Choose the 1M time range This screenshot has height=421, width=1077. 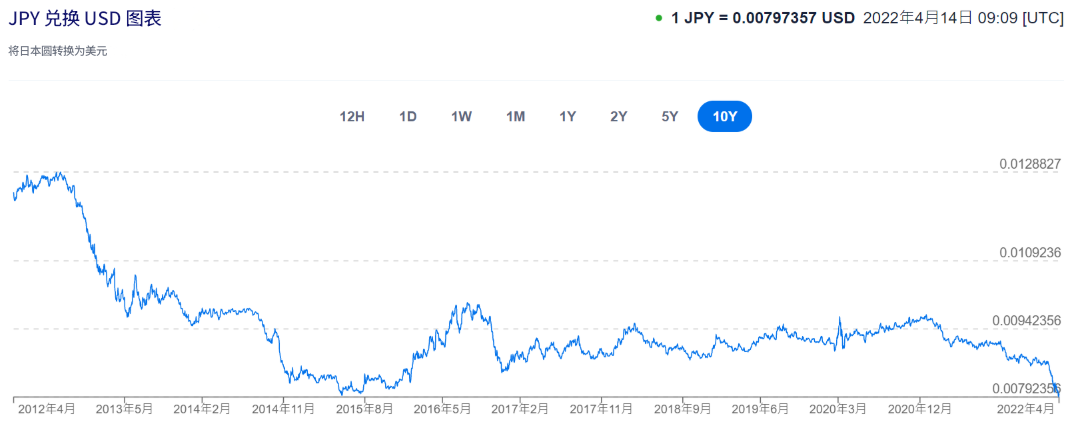tap(515, 117)
